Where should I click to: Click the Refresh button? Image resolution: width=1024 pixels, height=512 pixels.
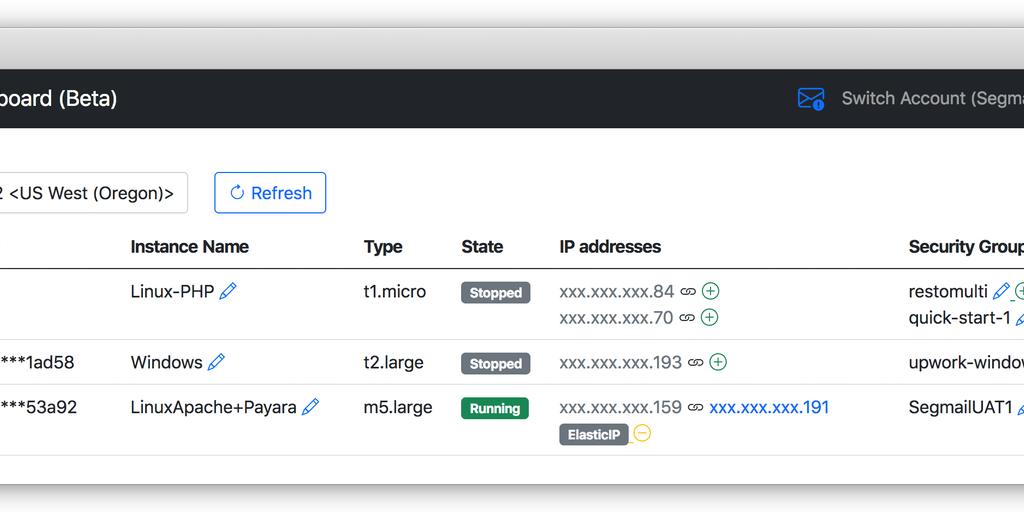pyautogui.click(x=270, y=193)
